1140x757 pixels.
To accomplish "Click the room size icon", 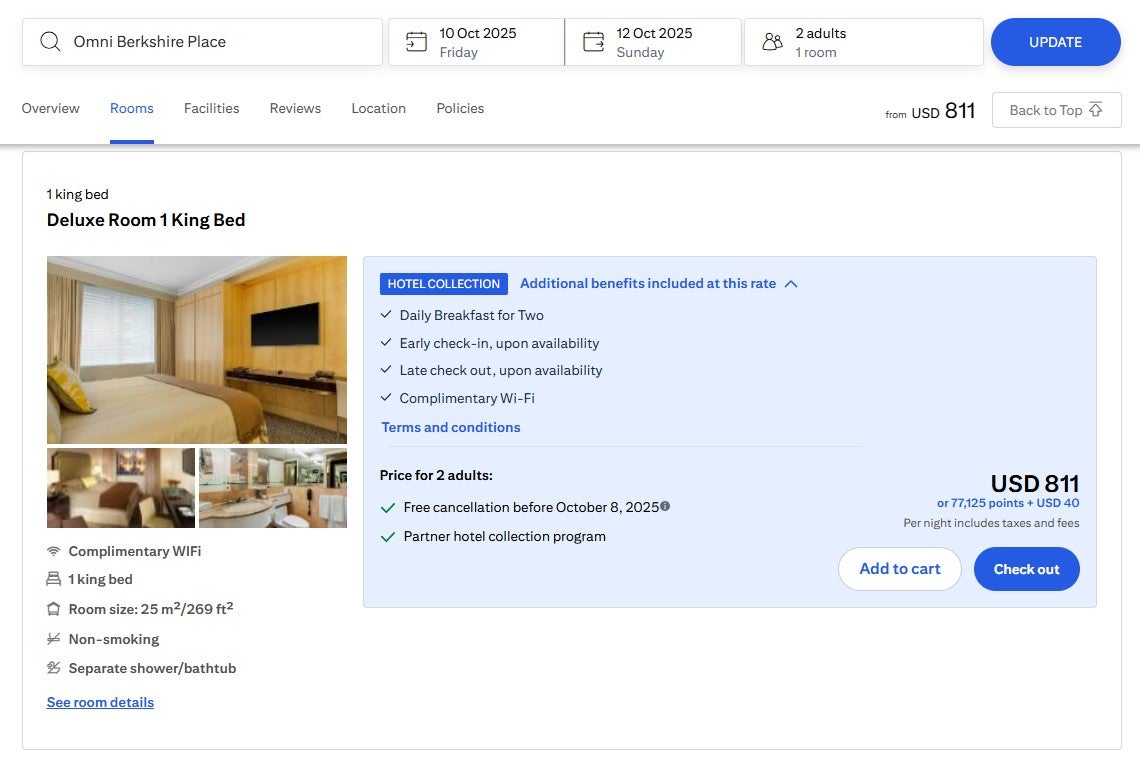I will [x=54, y=609].
